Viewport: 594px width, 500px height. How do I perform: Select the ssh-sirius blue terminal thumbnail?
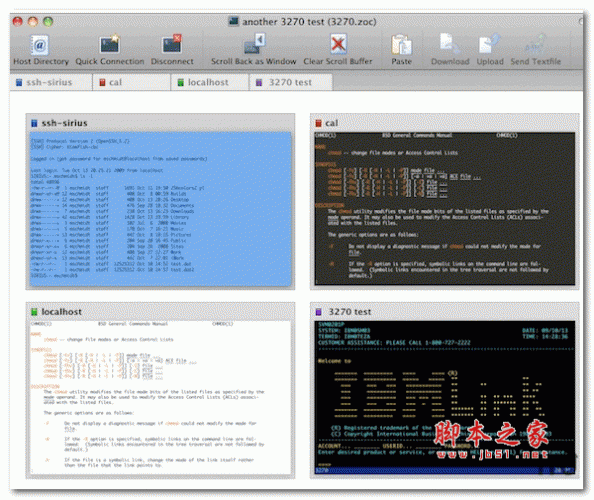161,209
